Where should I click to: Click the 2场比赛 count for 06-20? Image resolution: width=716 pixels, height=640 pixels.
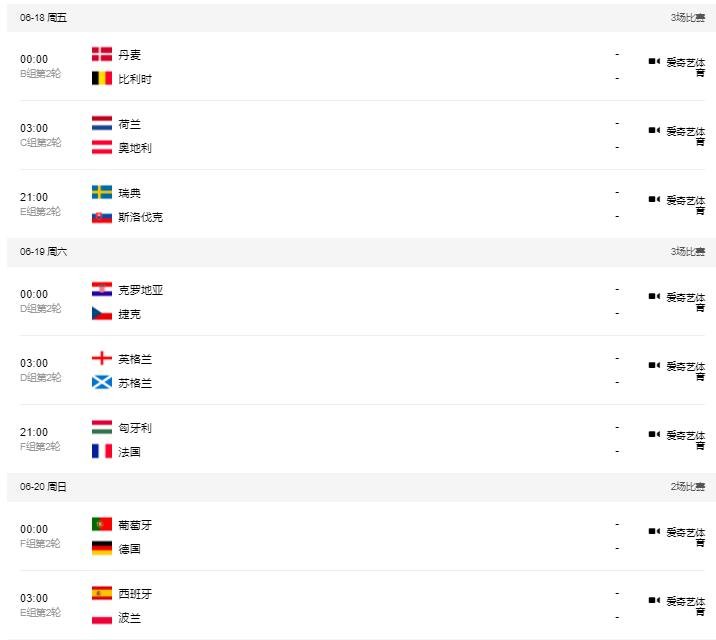coord(687,487)
